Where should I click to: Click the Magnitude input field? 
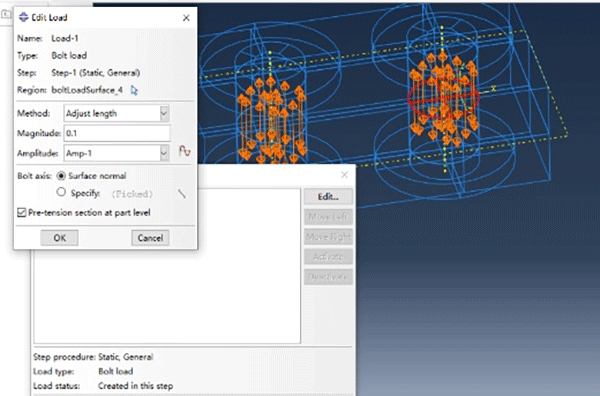coord(117,134)
